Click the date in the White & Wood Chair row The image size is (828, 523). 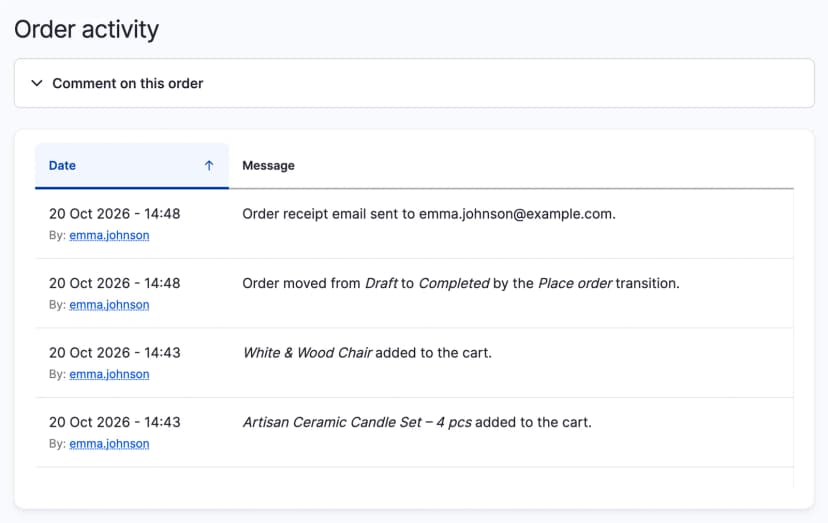115,352
